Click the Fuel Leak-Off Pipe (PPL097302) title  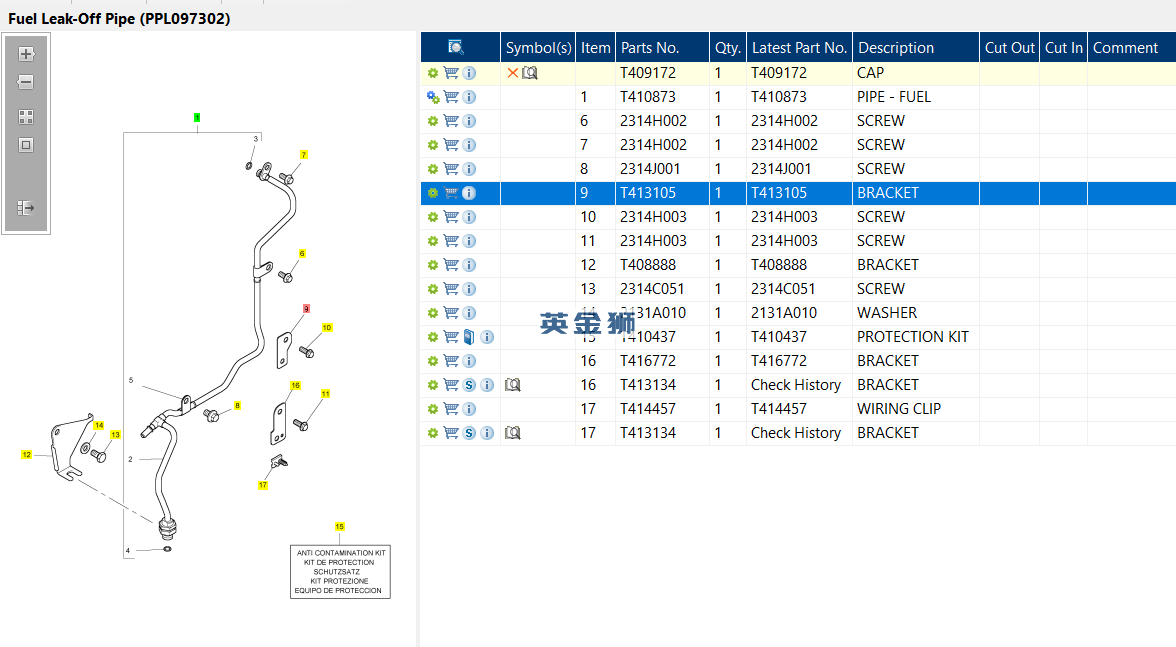pos(119,19)
